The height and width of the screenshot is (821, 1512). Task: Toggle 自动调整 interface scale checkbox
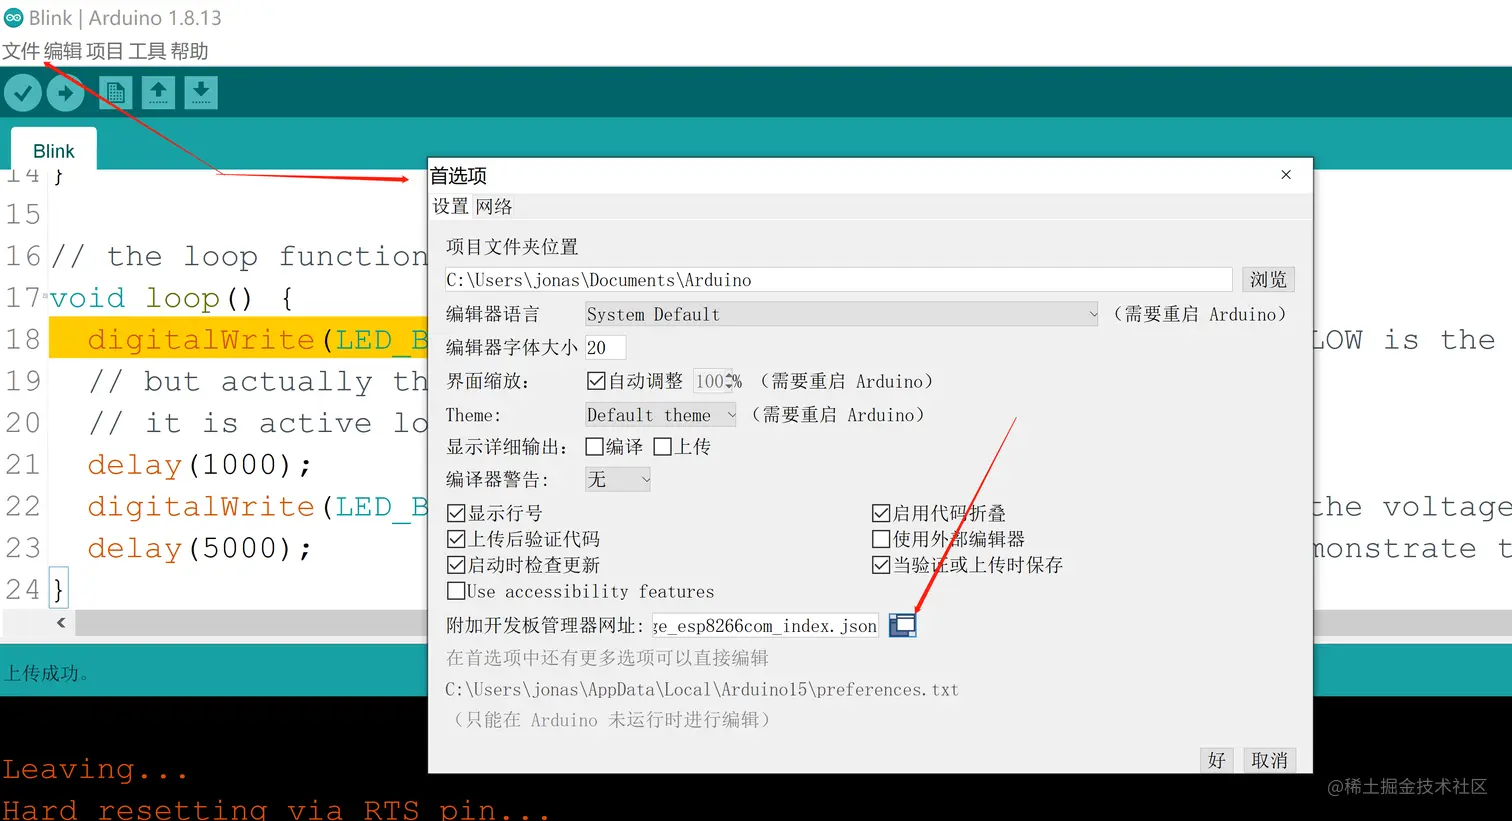(x=596, y=381)
